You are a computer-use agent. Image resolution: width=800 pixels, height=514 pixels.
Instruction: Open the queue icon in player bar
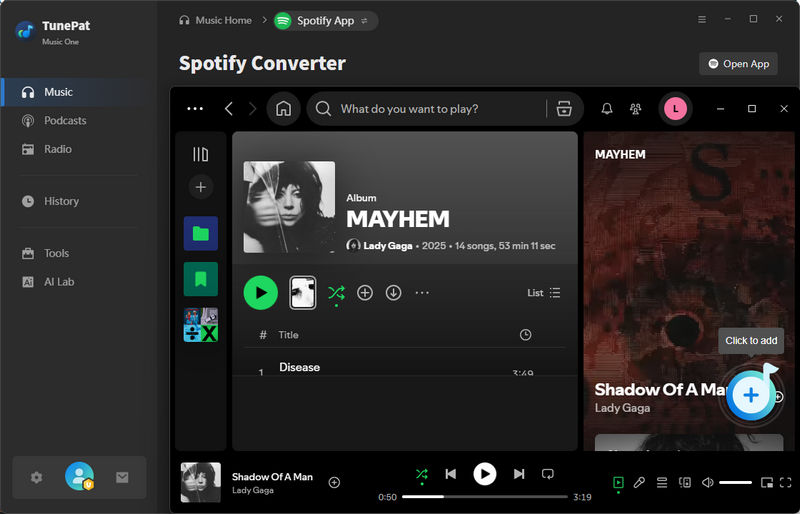pyautogui.click(x=662, y=482)
